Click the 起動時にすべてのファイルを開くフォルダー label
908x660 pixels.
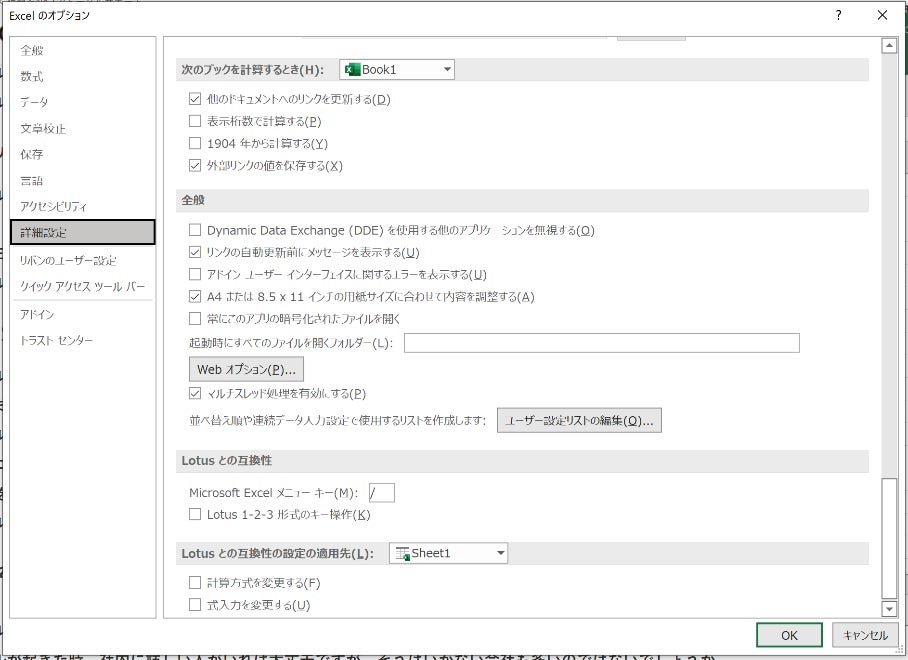pos(291,343)
